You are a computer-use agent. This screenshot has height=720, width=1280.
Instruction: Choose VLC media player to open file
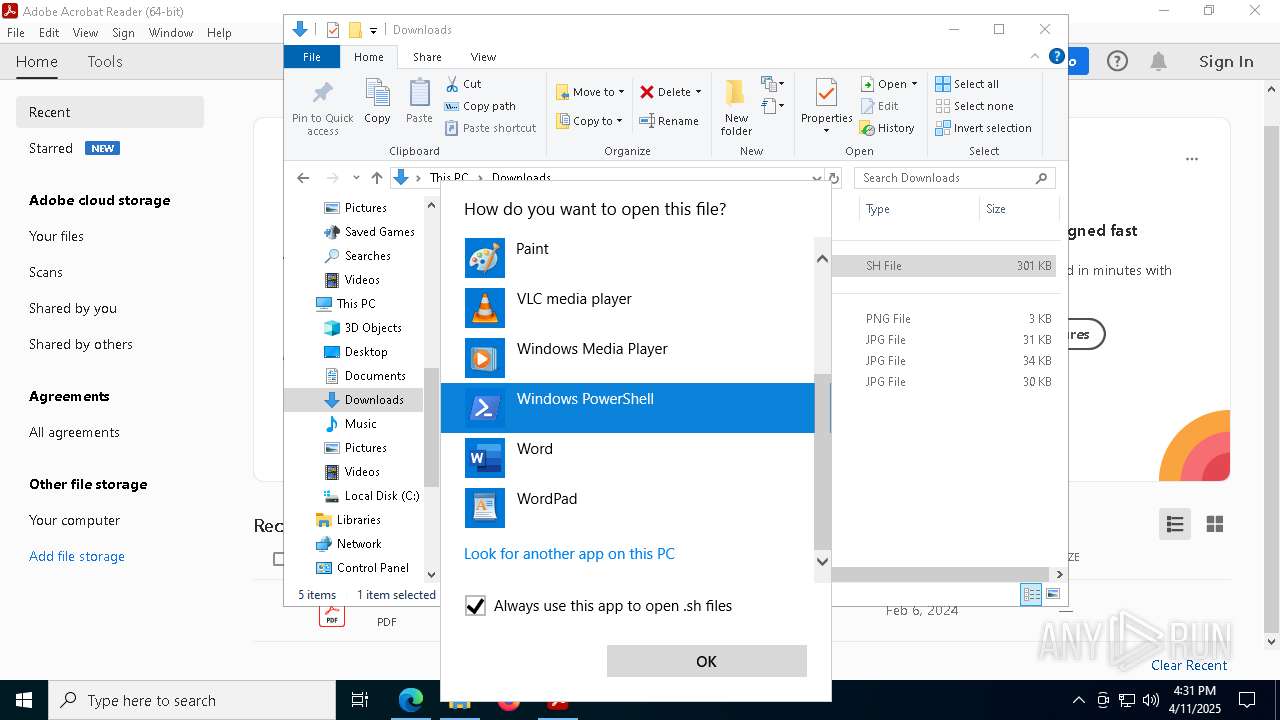tap(628, 308)
